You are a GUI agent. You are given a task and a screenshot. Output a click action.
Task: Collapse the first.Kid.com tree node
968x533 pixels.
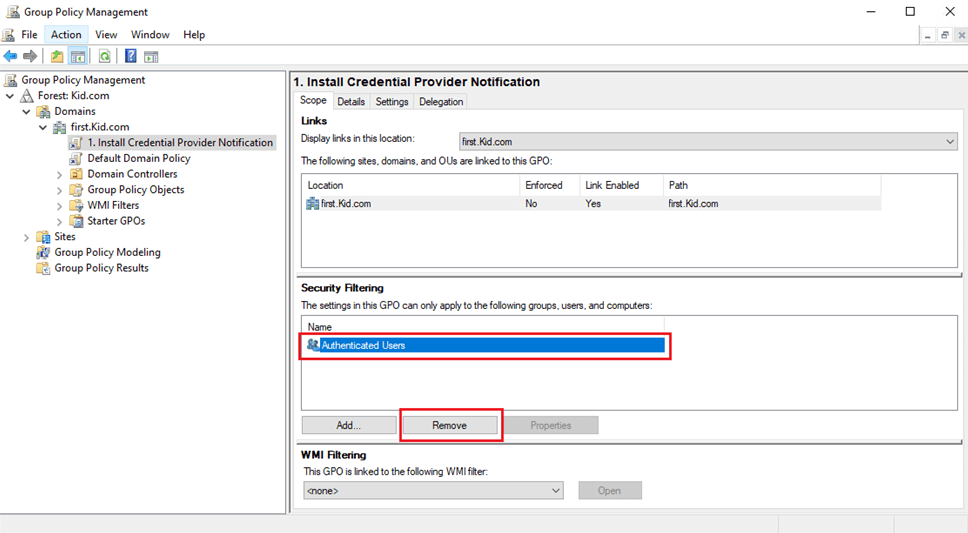click(43, 127)
